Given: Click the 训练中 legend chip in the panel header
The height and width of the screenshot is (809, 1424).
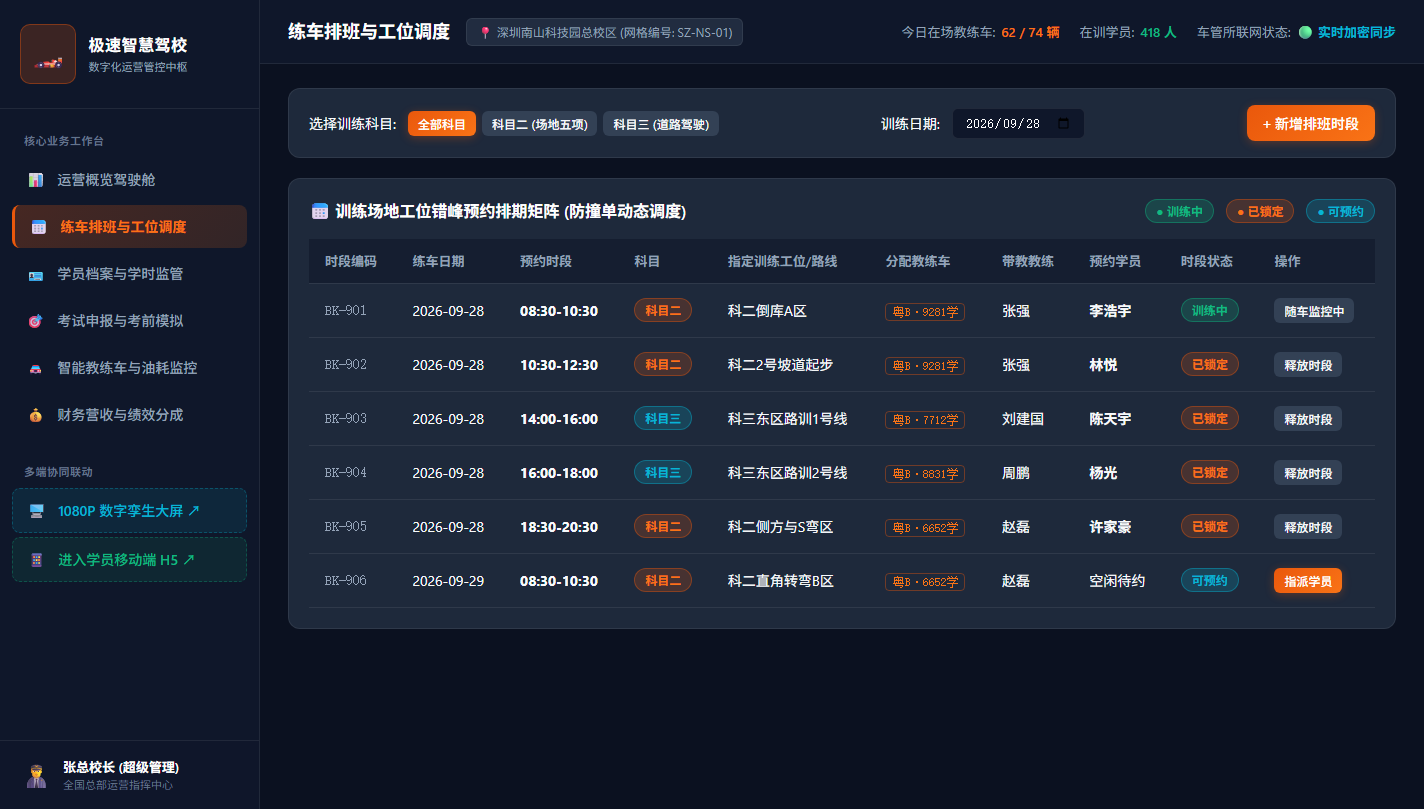Looking at the screenshot, I should pos(1179,211).
